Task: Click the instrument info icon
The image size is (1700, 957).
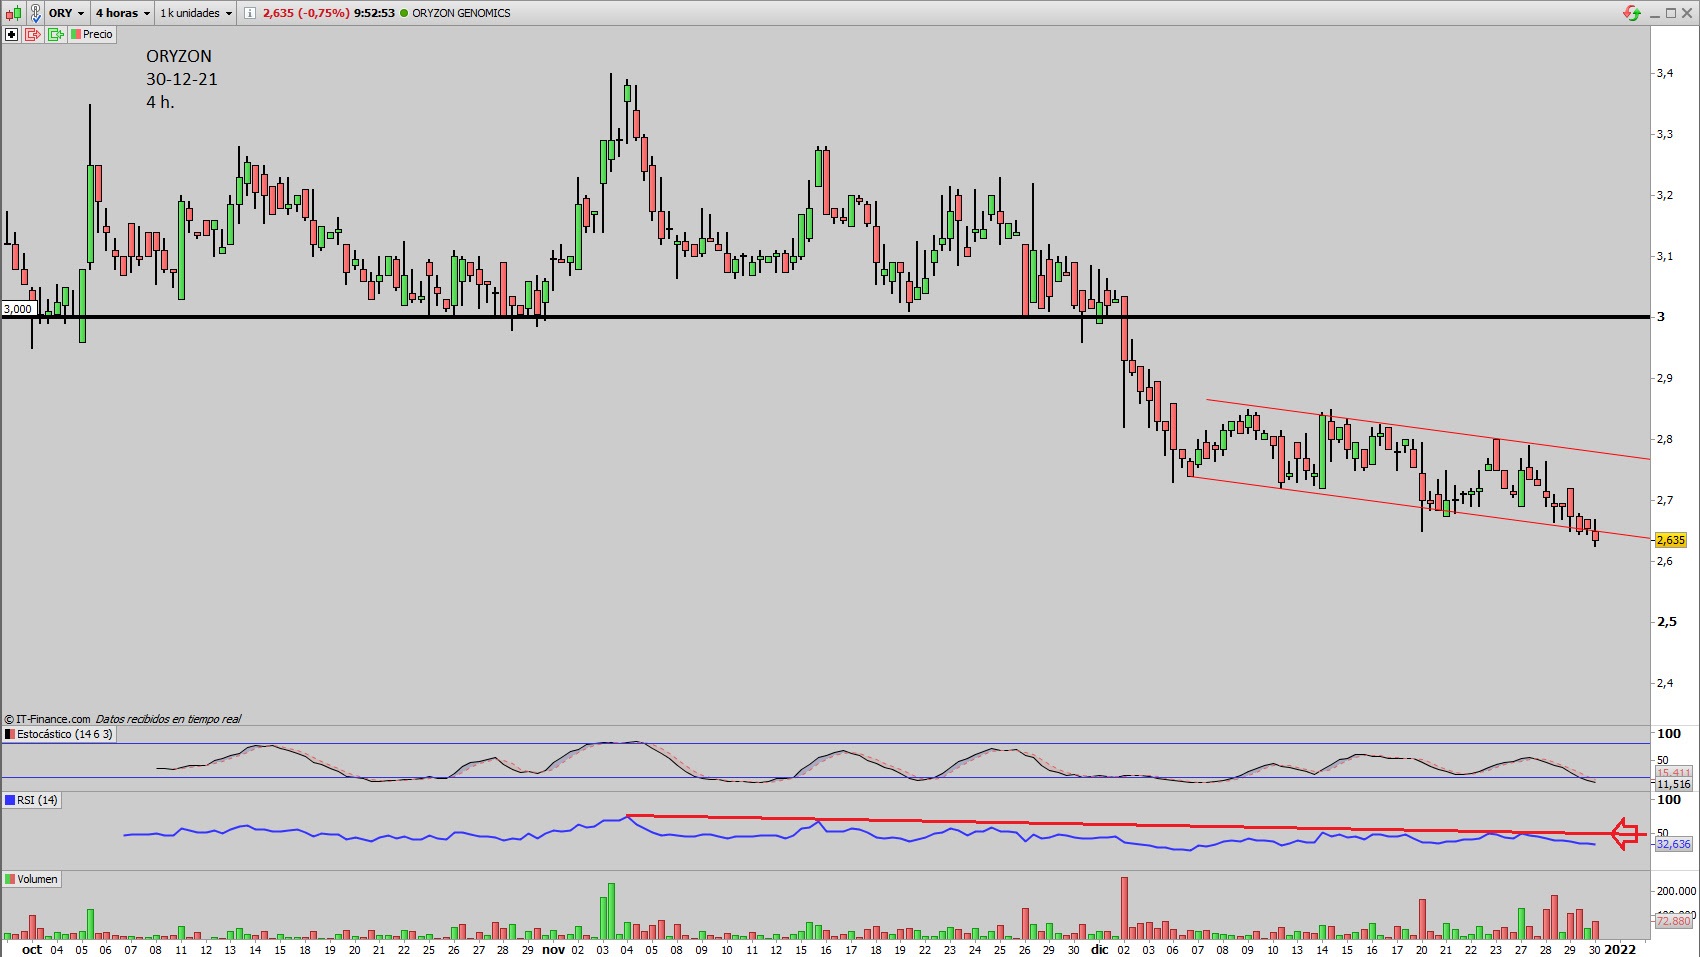Action: (249, 13)
